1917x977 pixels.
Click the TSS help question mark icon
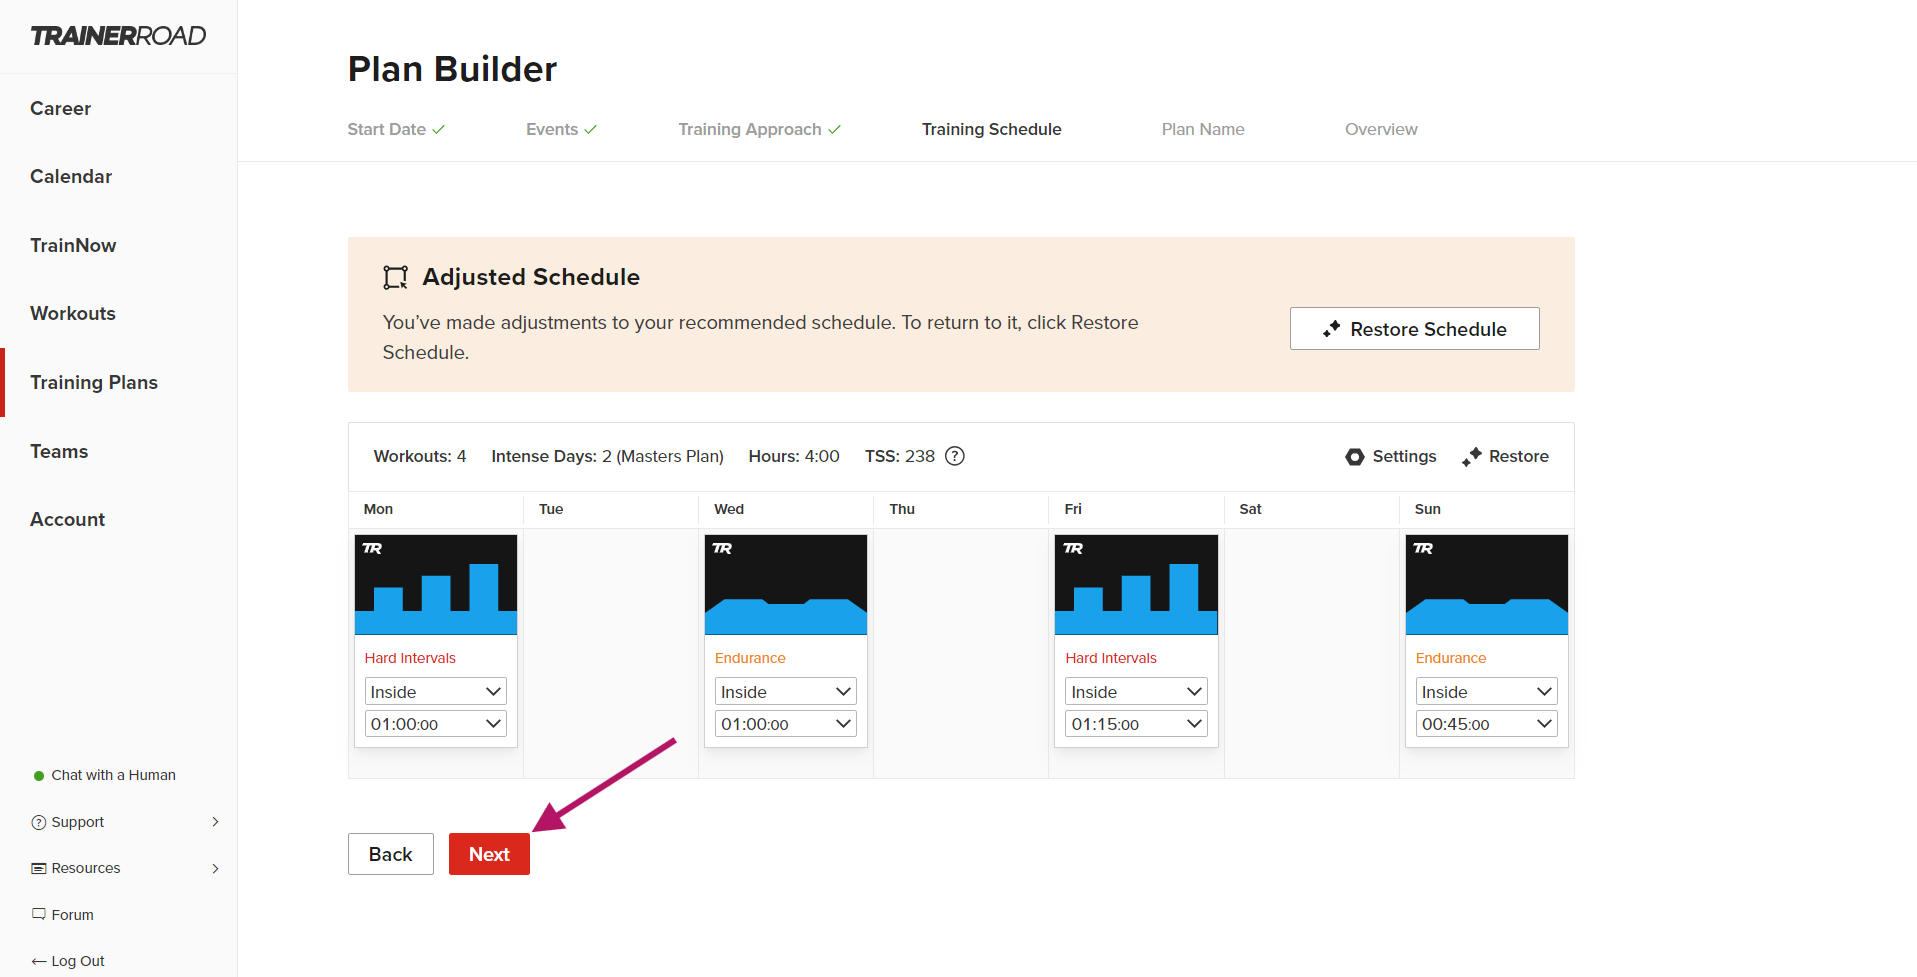[x=955, y=456]
